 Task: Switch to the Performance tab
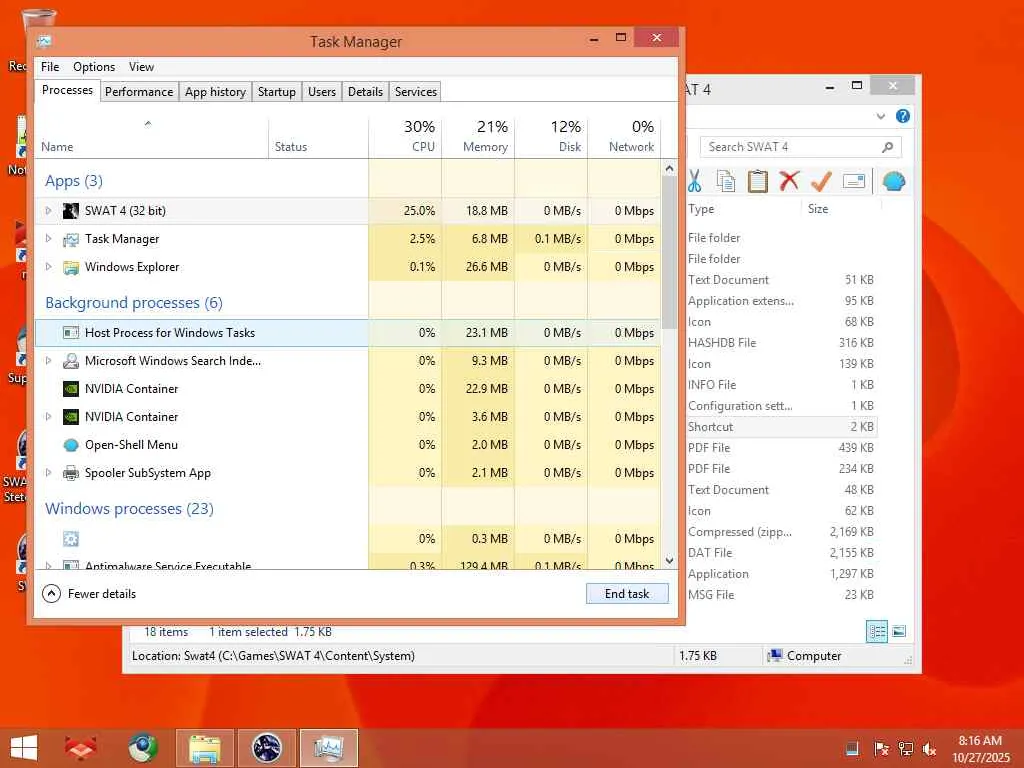[x=139, y=91]
